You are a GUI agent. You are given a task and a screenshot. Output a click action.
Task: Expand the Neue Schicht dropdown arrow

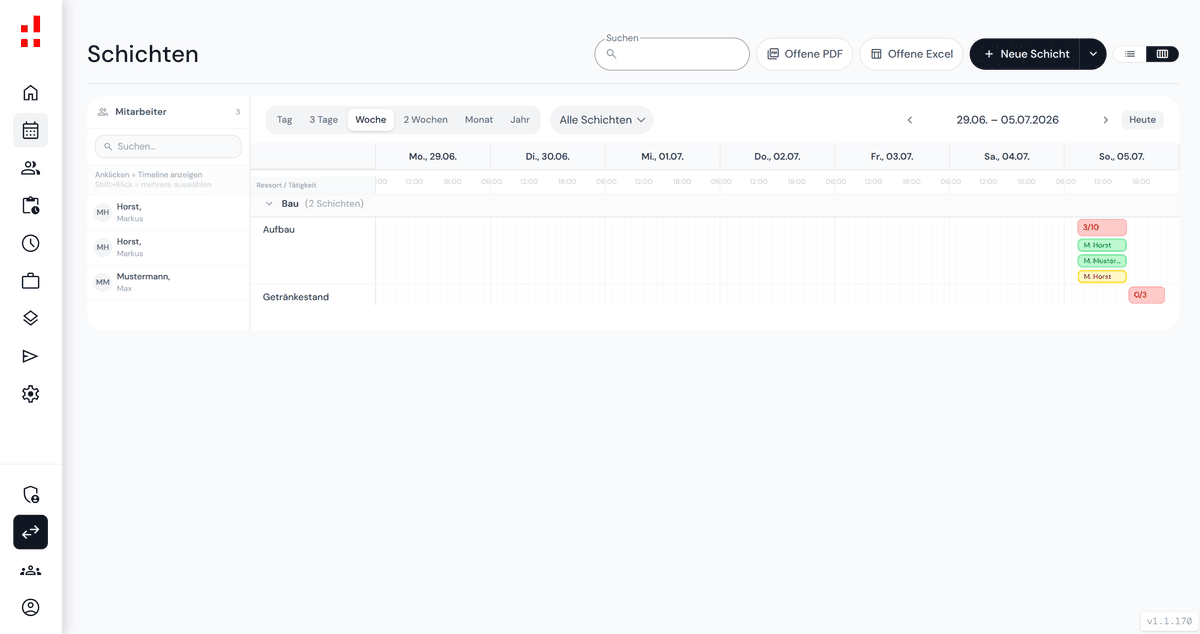1093,54
